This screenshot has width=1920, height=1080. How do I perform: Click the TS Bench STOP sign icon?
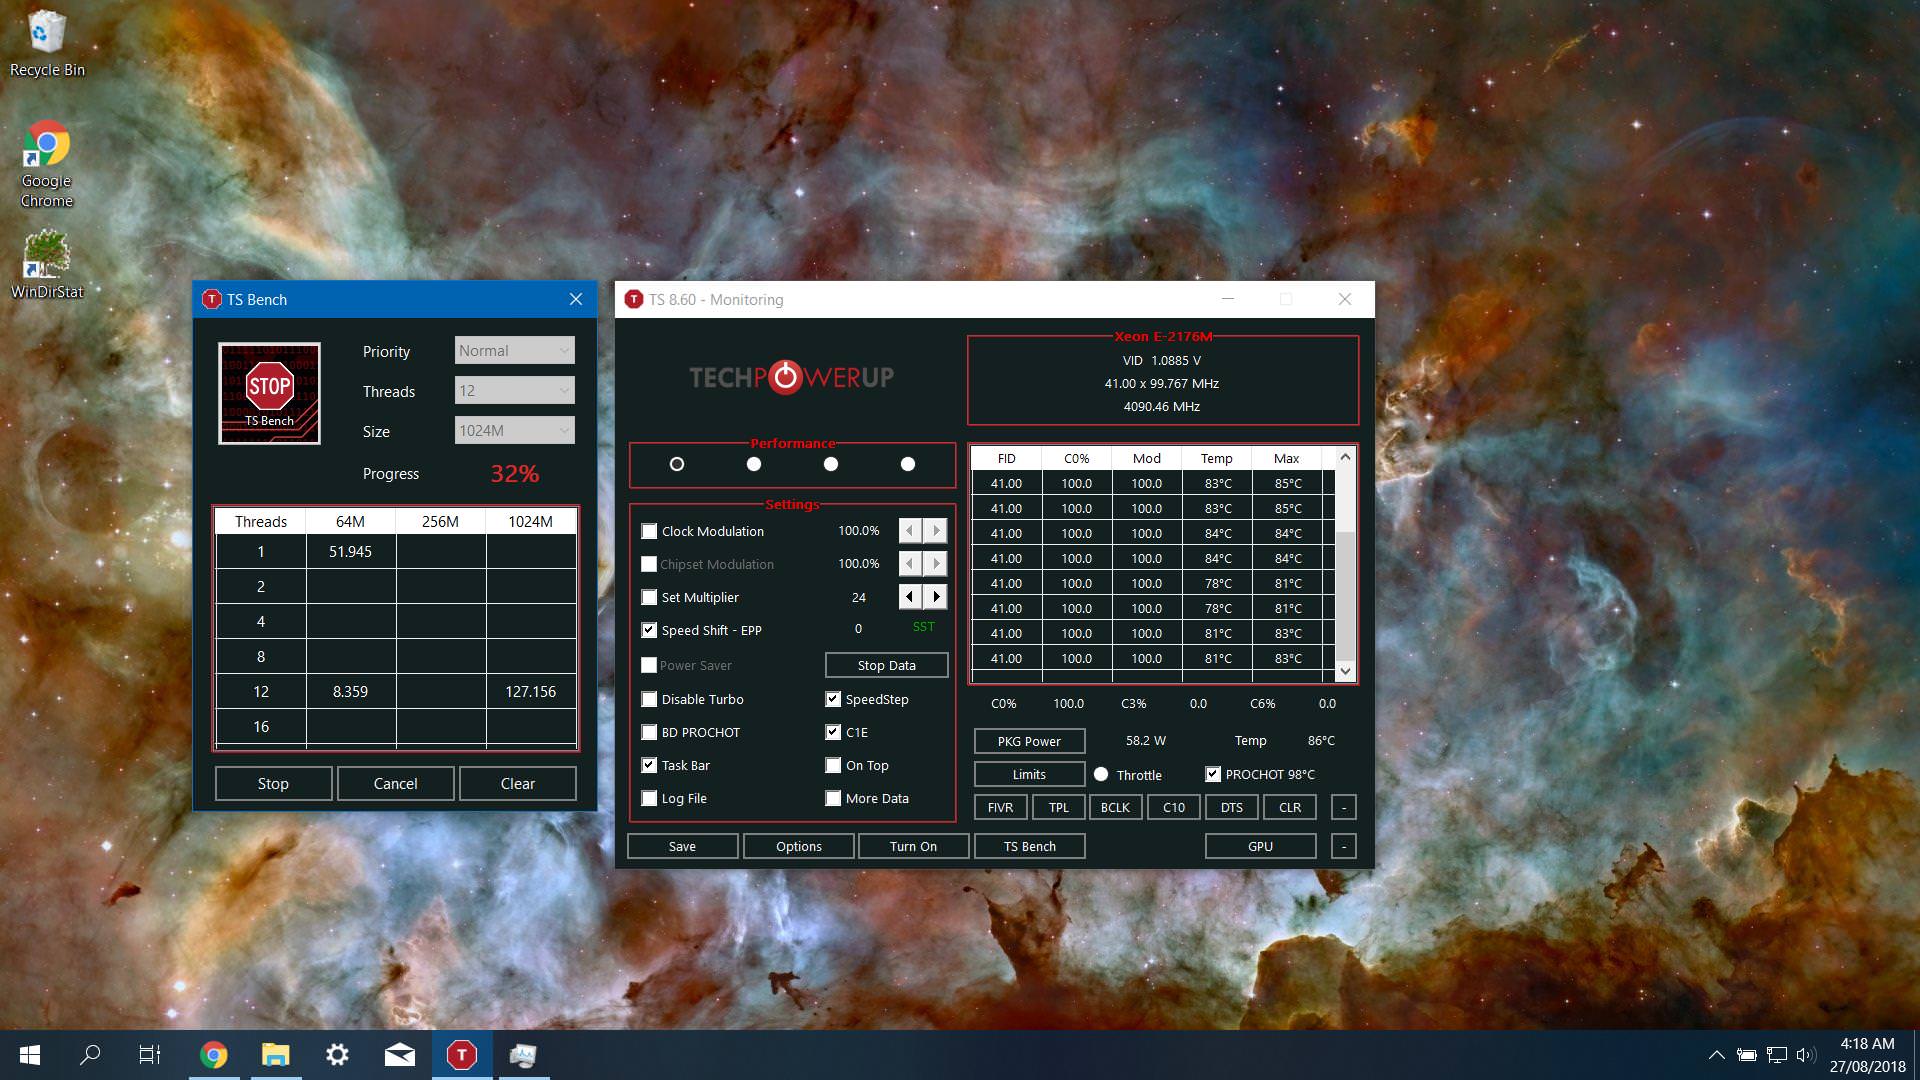pyautogui.click(x=269, y=393)
